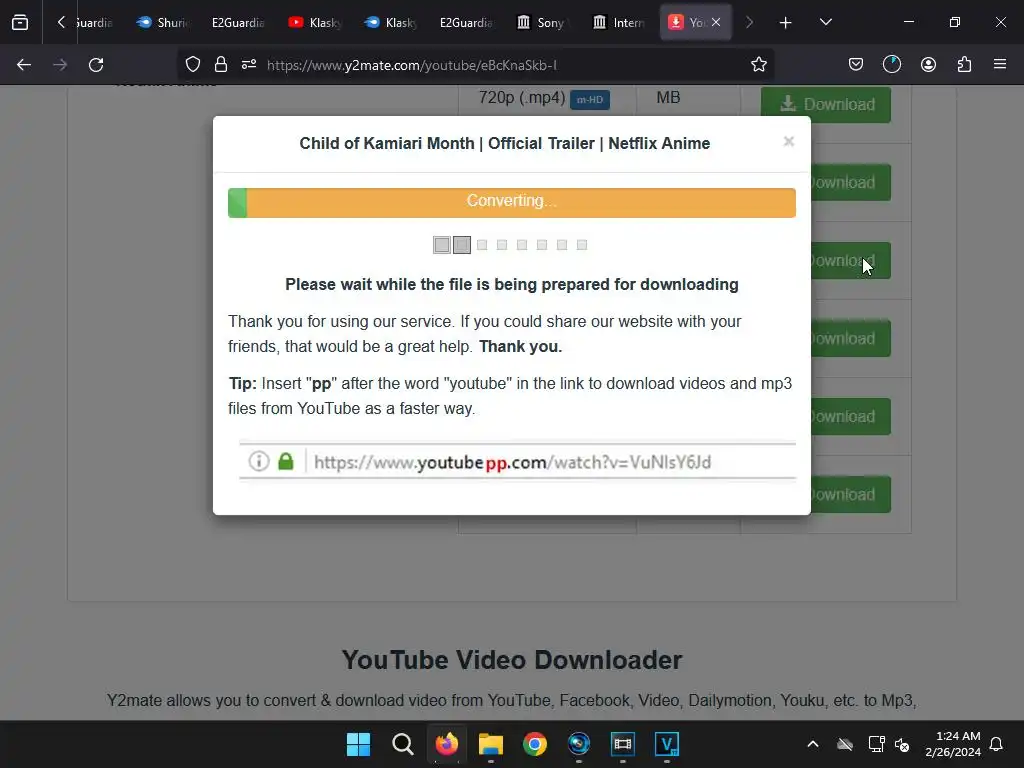
Task: Open the Firefox View recent browsing icon
Action: [x=20, y=23]
